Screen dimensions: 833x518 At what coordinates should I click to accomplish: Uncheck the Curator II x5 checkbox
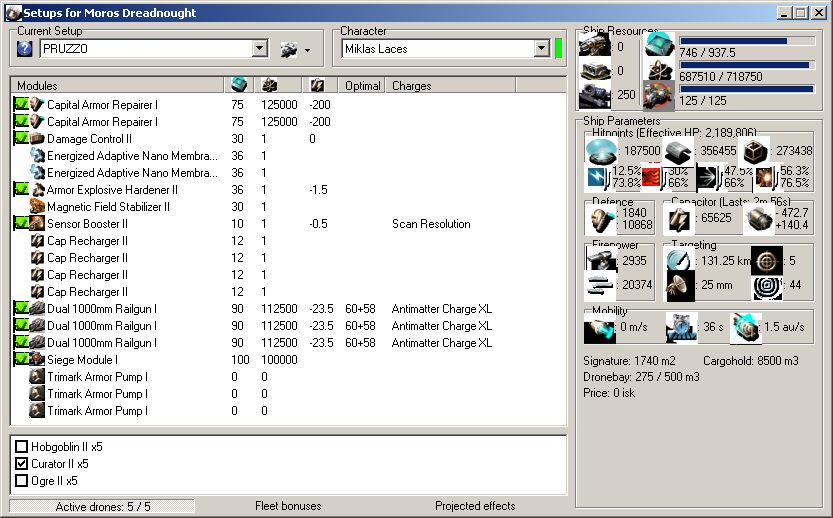tap(21, 463)
